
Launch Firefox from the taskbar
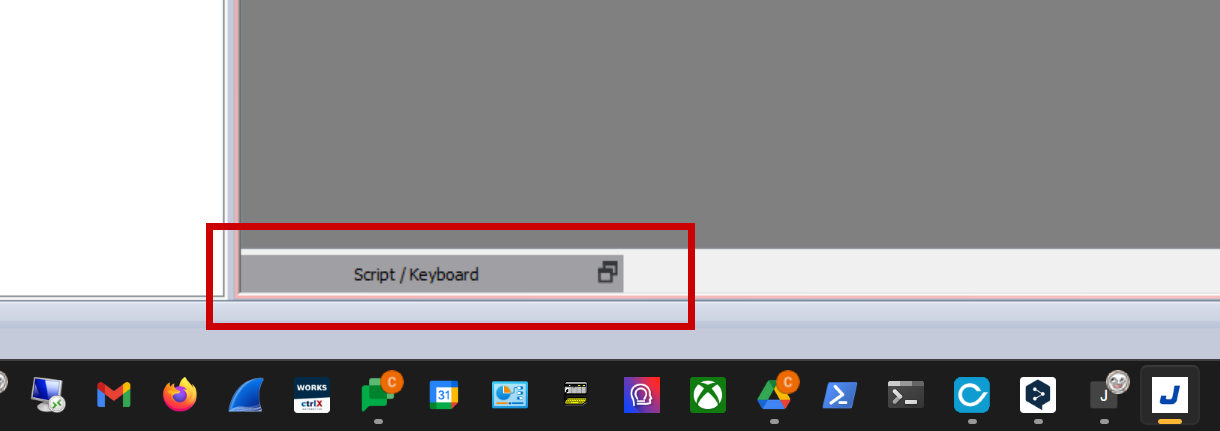(180, 395)
